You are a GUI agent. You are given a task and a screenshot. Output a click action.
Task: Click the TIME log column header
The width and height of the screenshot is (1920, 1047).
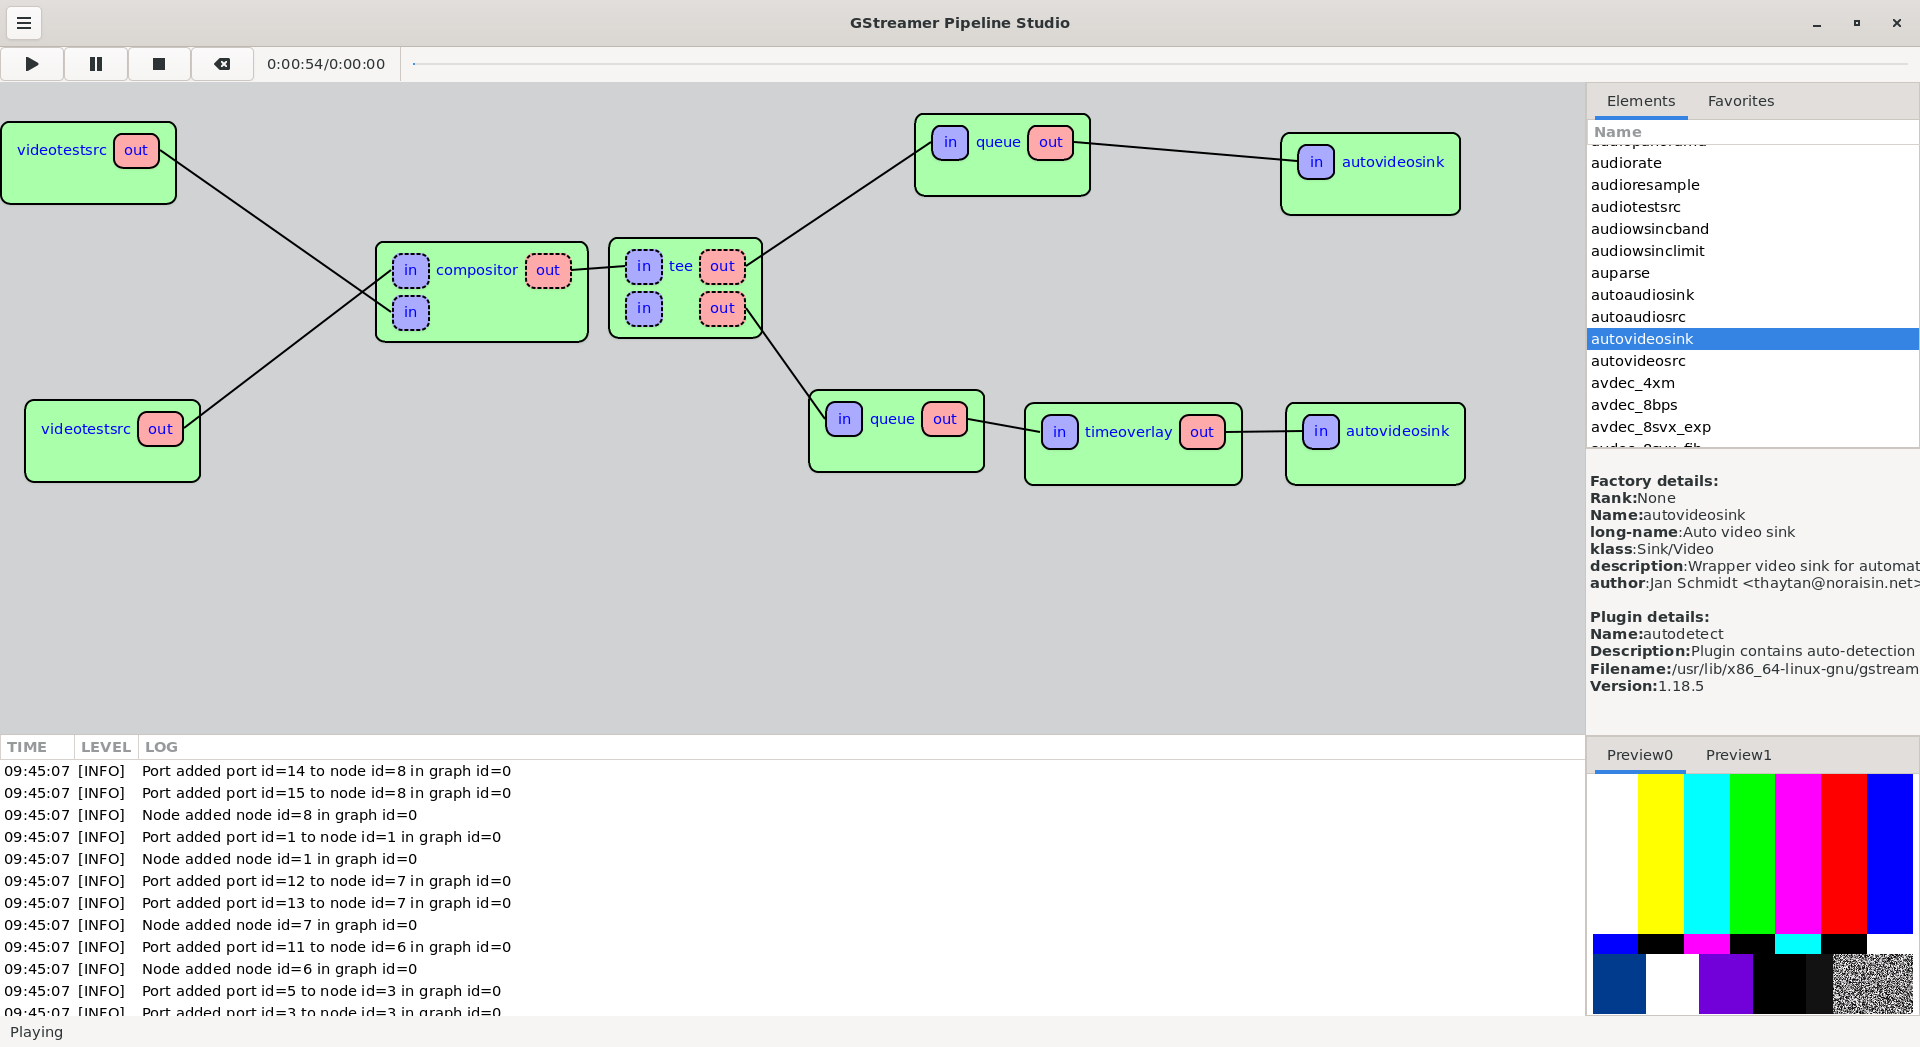37,747
